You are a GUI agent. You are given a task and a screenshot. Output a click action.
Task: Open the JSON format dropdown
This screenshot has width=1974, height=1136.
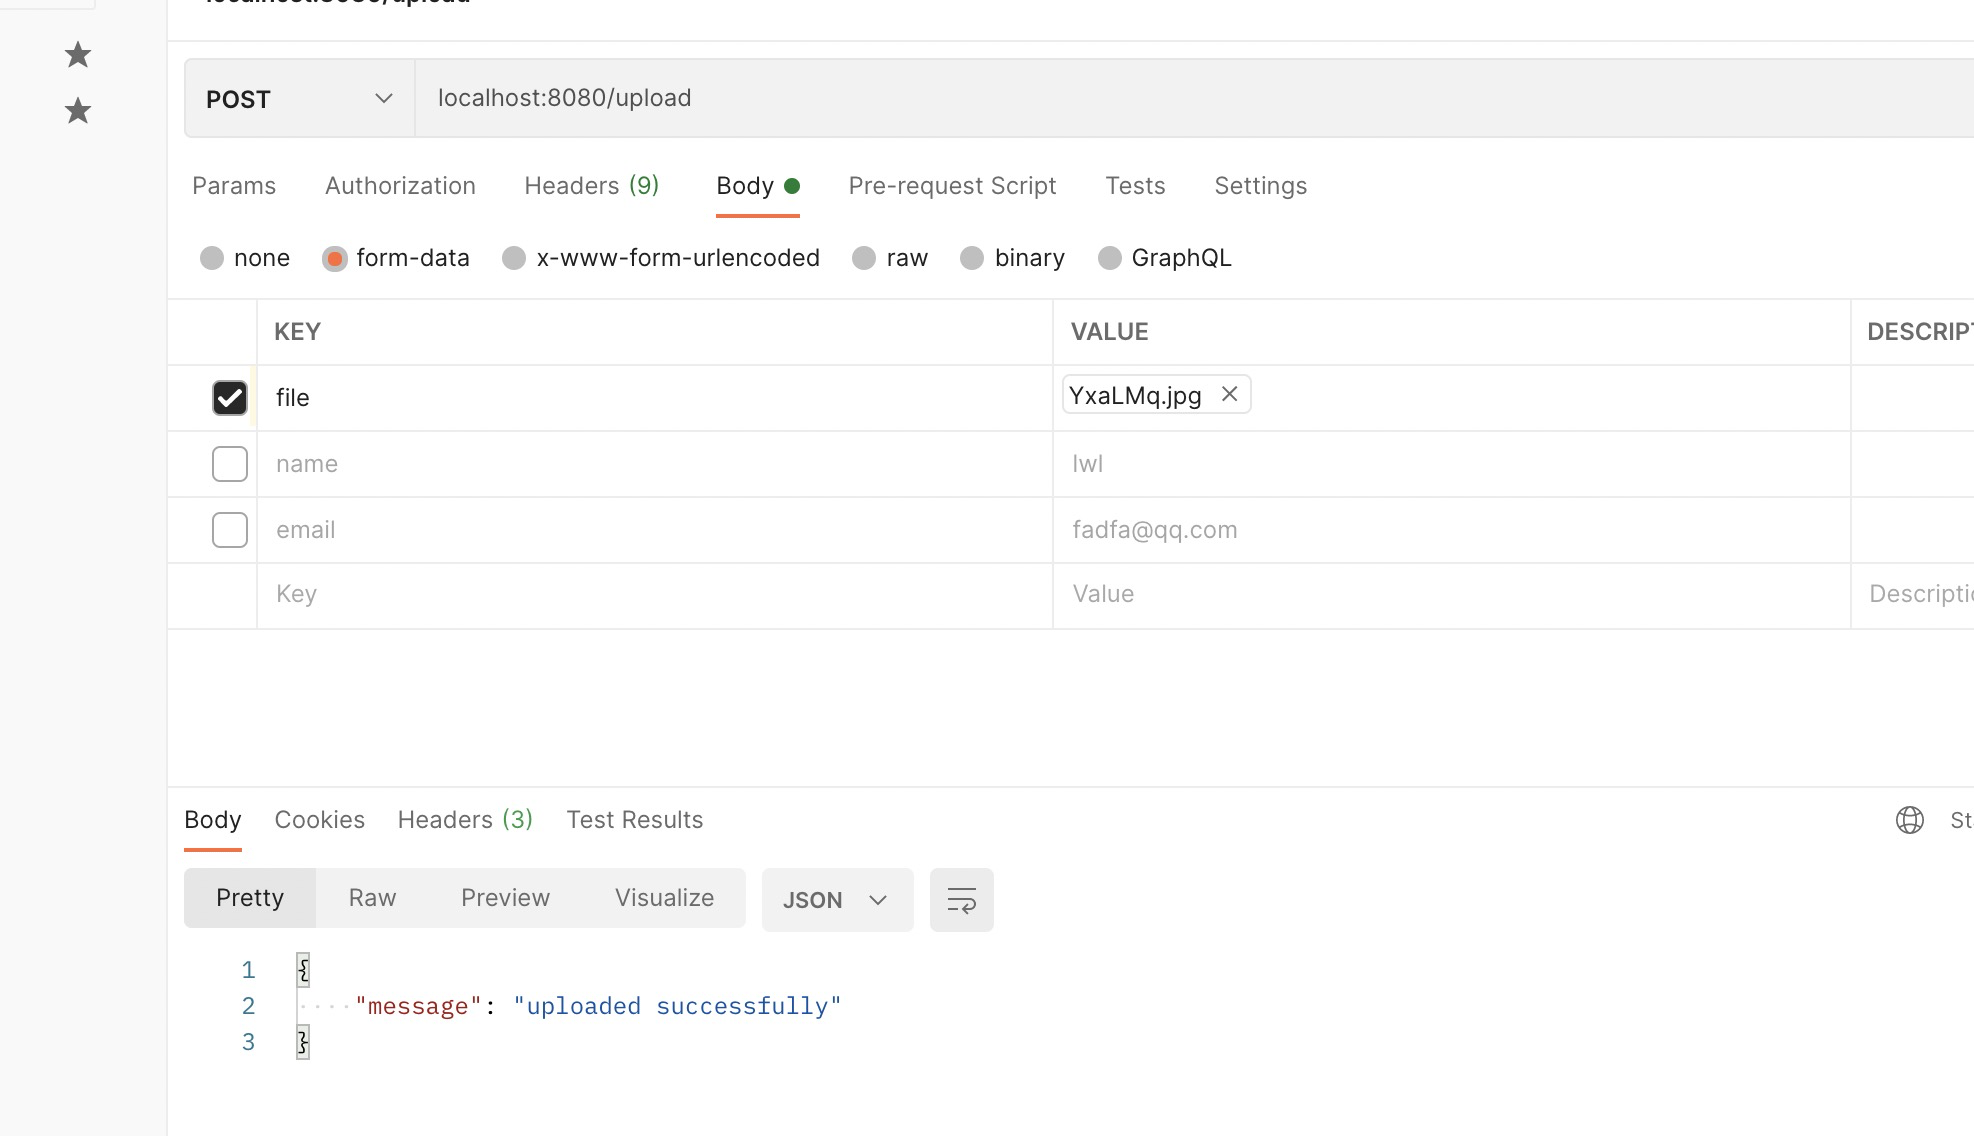pos(837,900)
